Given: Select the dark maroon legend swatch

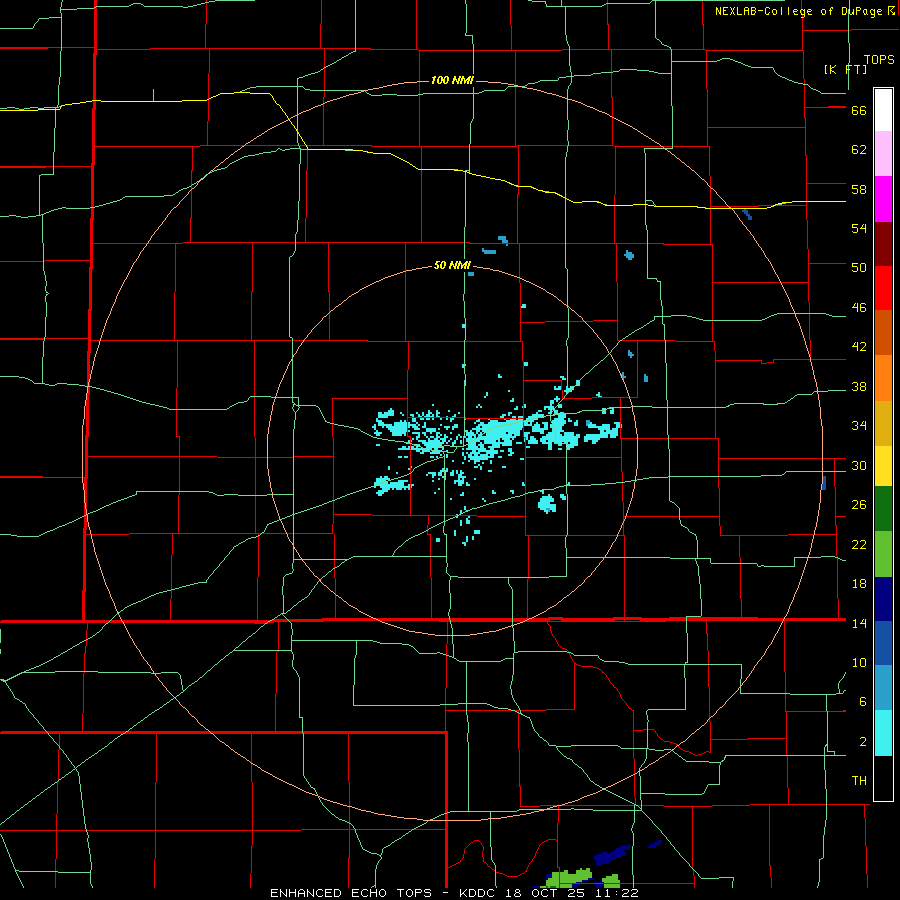Looking at the screenshot, I should pyautogui.click(x=883, y=244).
